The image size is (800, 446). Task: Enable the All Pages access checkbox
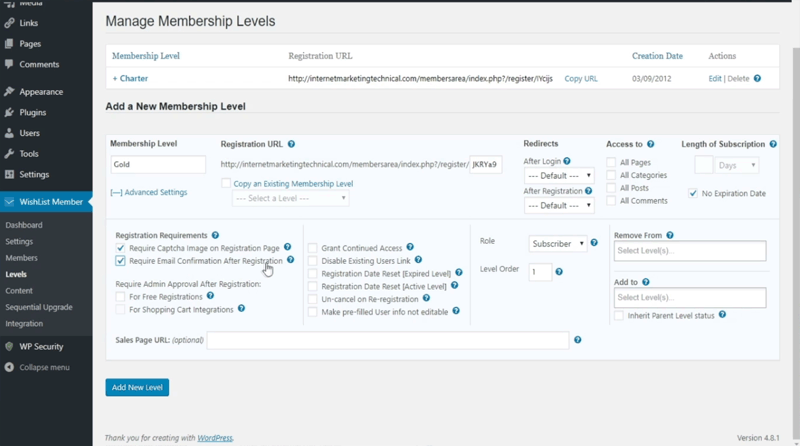click(x=611, y=162)
